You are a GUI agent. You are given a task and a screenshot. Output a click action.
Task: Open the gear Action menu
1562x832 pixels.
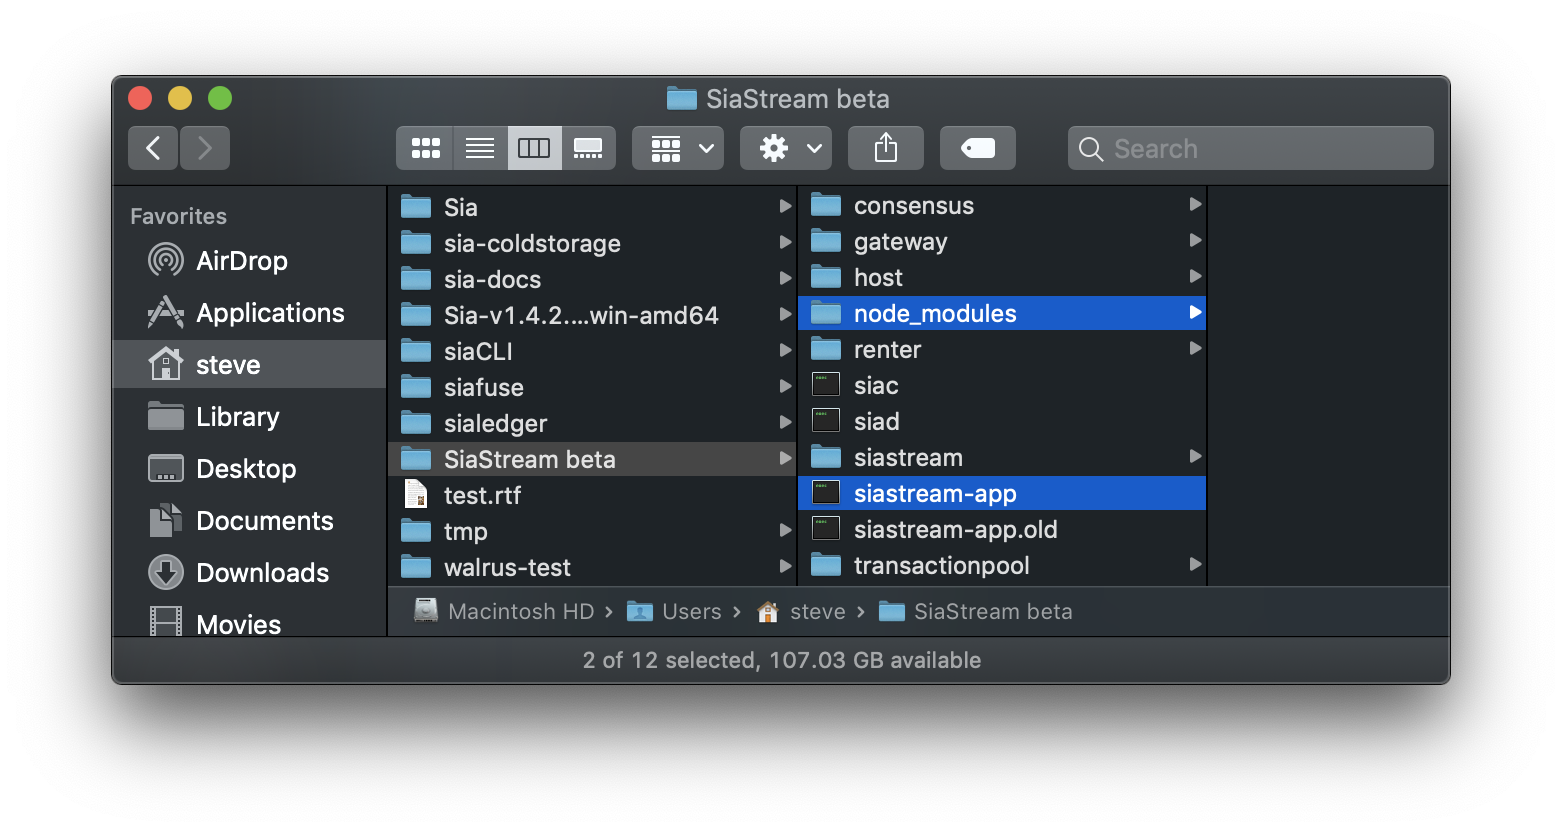click(x=786, y=148)
